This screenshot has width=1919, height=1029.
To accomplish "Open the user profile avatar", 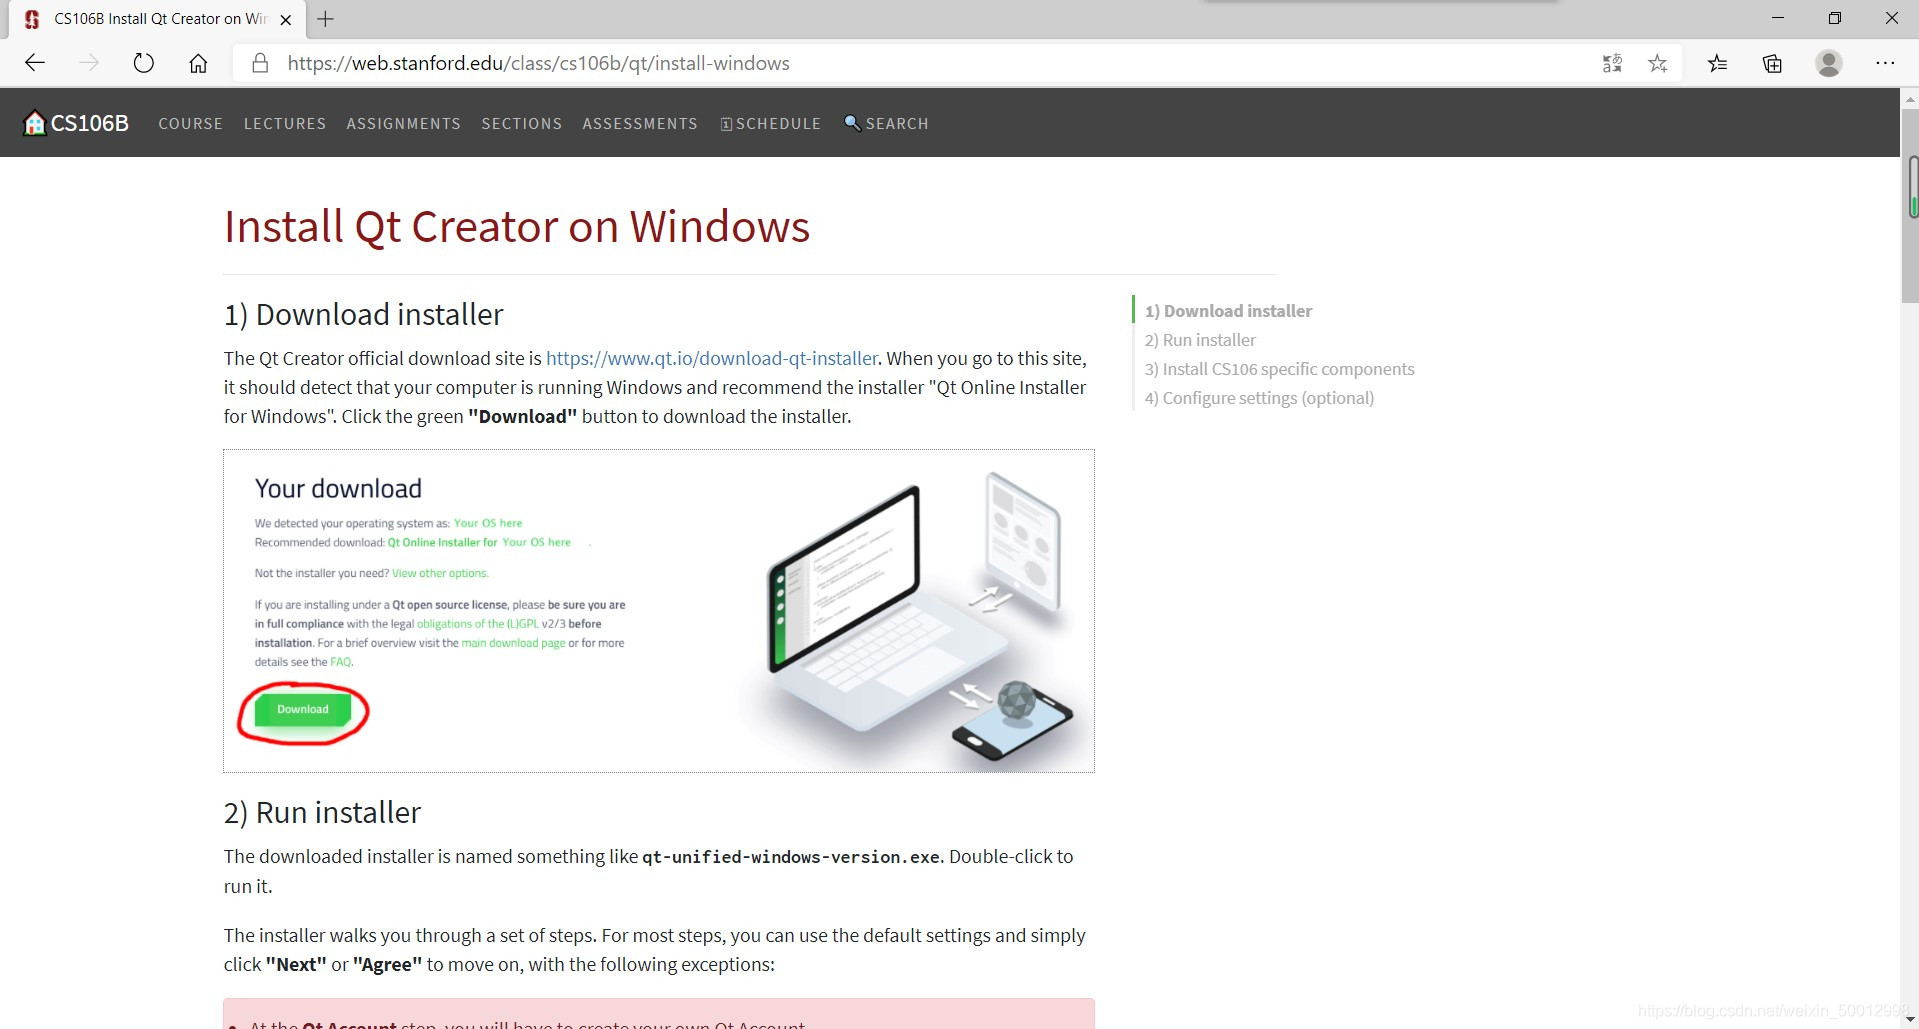I will pos(1829,63).
